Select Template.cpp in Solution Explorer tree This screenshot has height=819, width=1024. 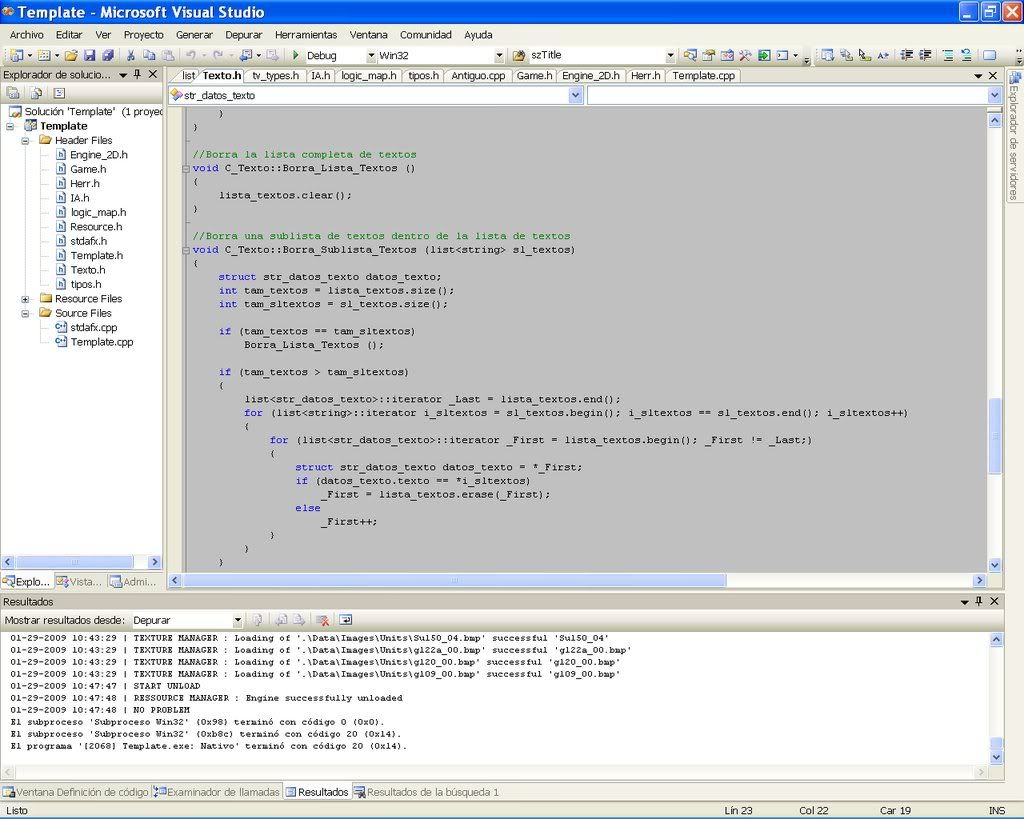tap(102, 342)
